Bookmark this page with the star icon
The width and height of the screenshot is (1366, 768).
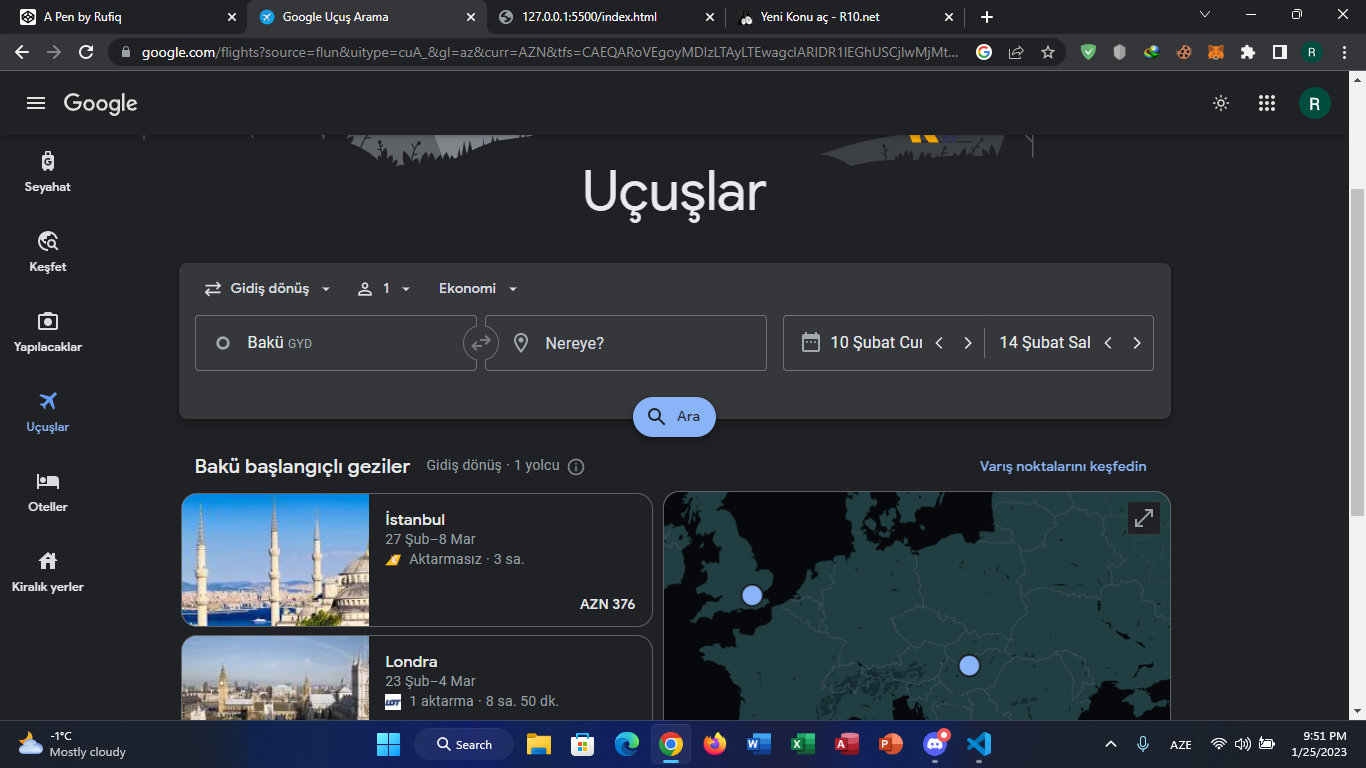click(1047, 52)
